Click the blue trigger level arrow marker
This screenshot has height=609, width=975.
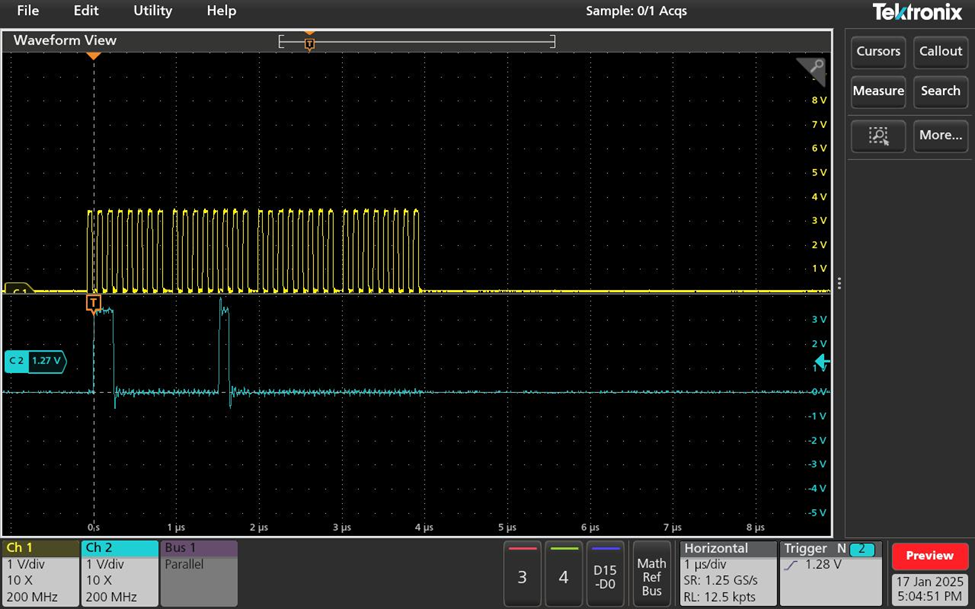[x=820, y=362]
